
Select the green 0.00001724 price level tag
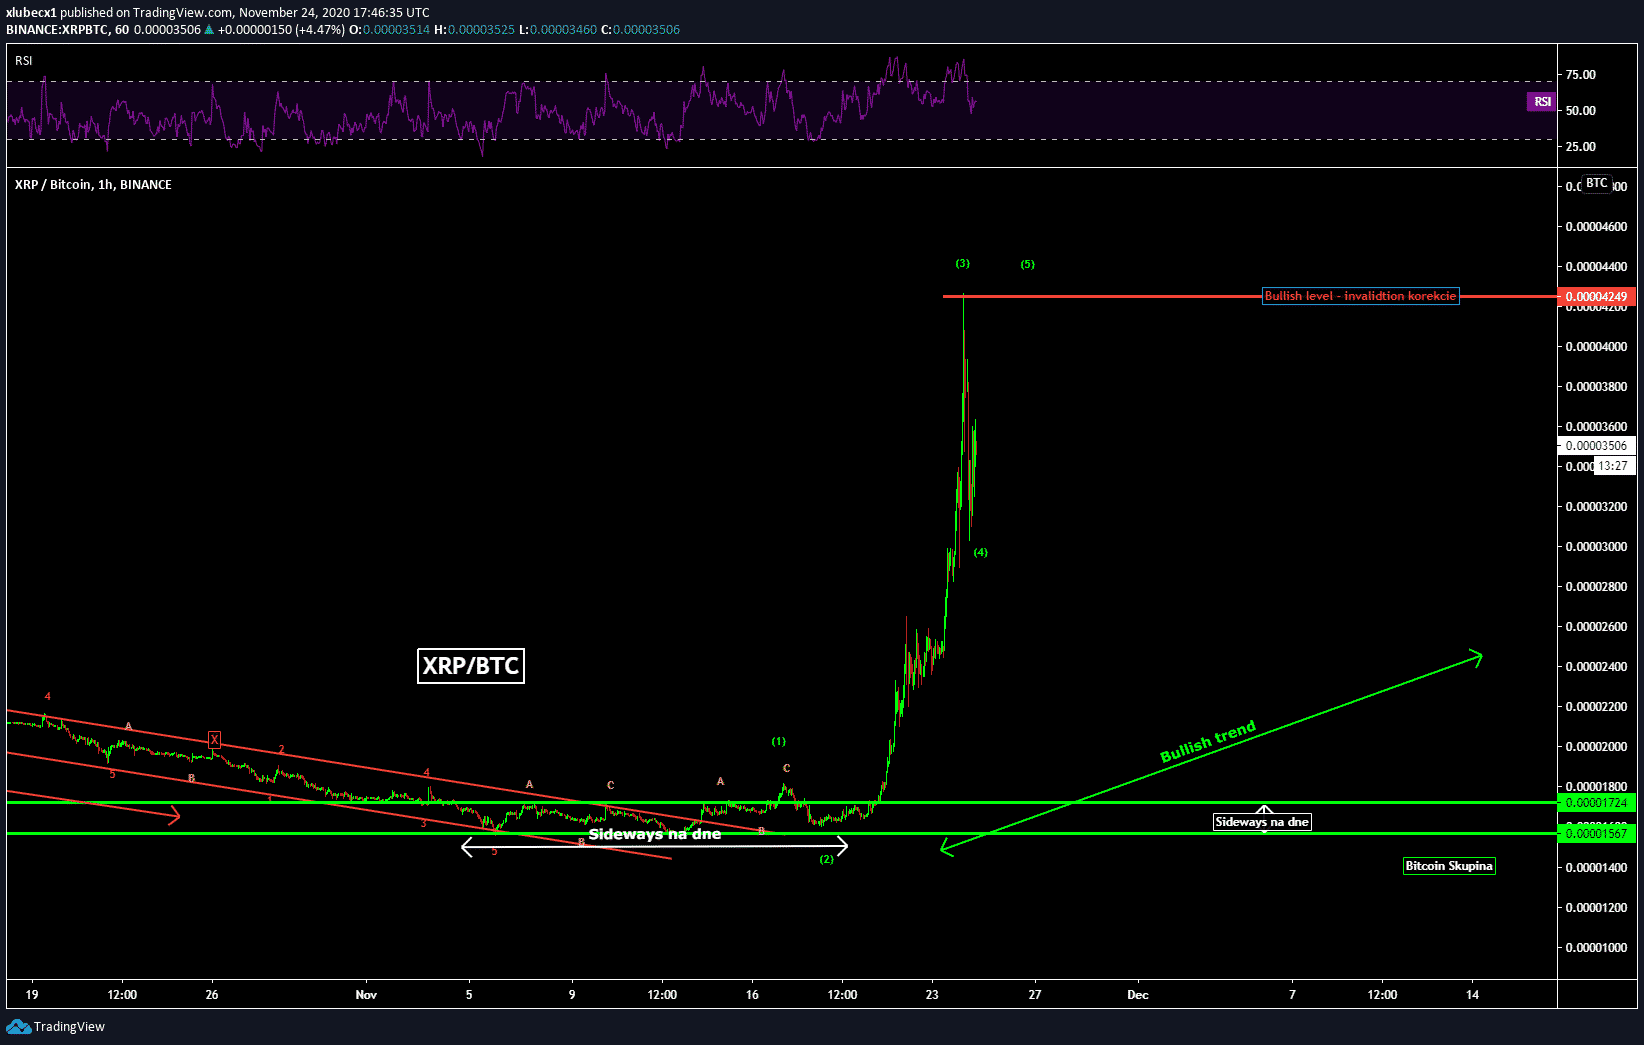pyautogui.click(x=1596, y=803)
